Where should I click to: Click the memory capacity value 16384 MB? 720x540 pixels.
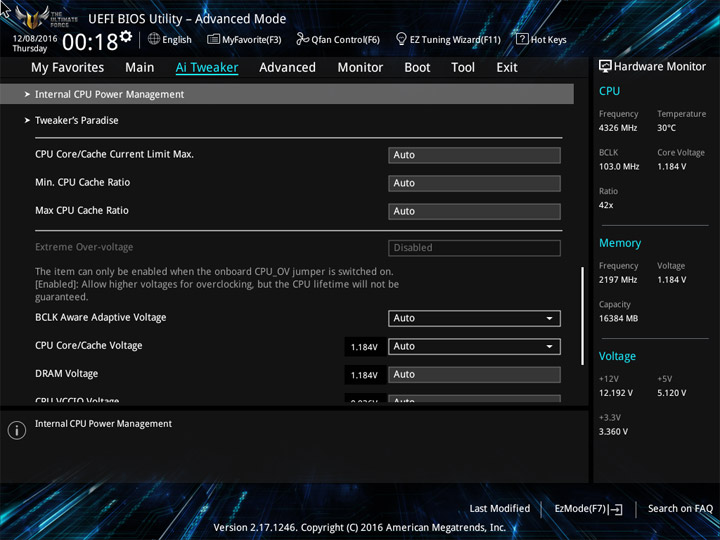pyautogui.click(x=618, y=318)
